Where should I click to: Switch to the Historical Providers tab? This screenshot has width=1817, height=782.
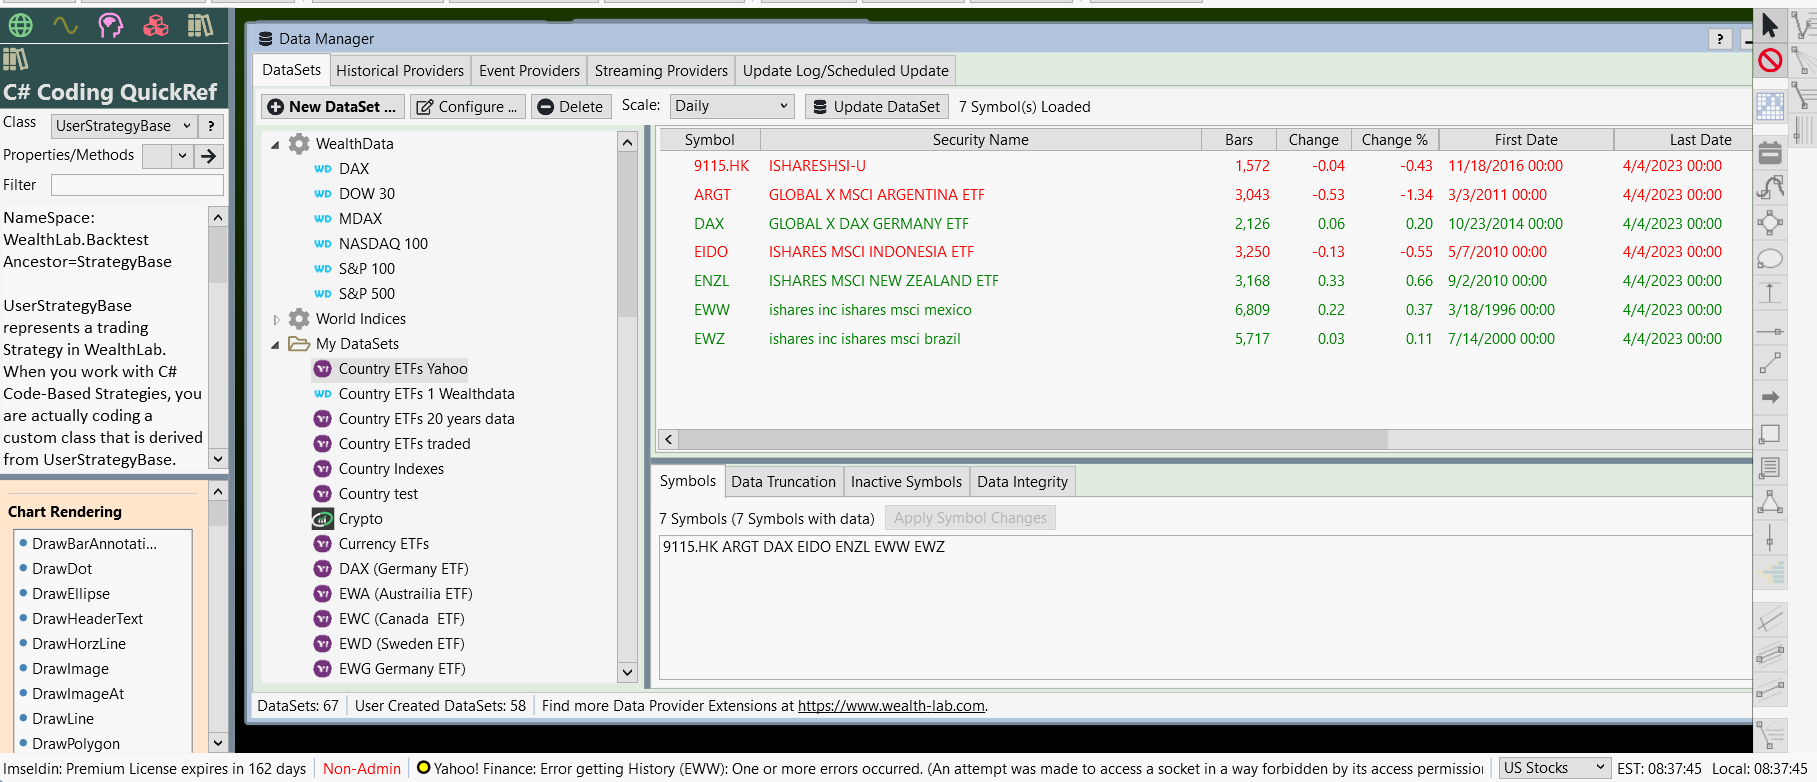[x=400, y=71]
